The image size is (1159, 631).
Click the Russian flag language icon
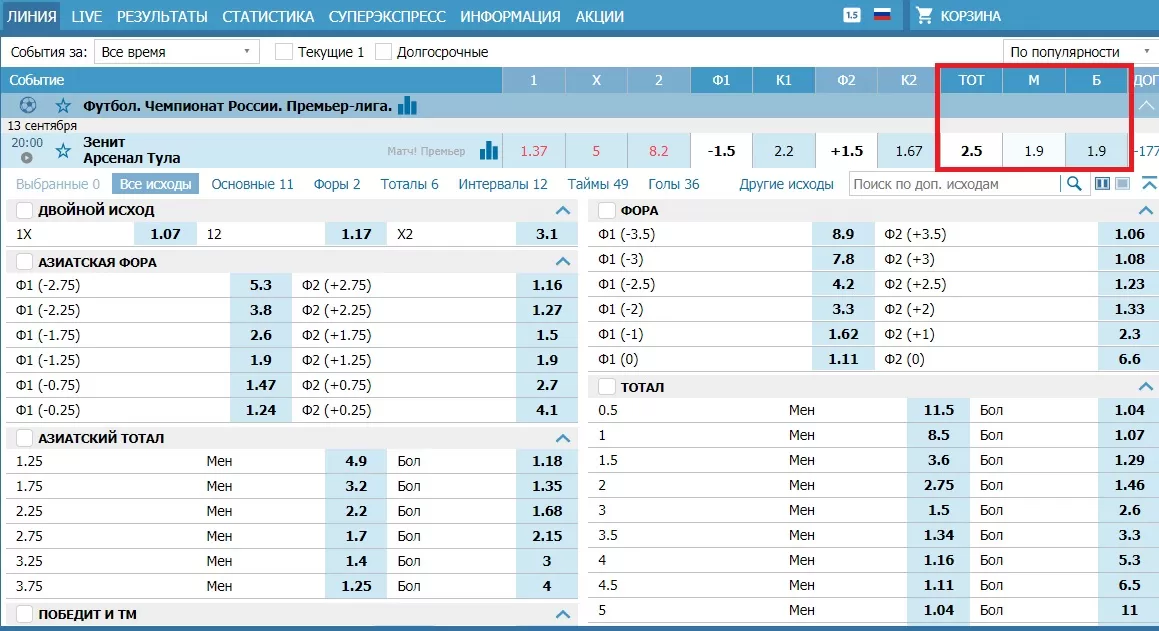[882, 15]
